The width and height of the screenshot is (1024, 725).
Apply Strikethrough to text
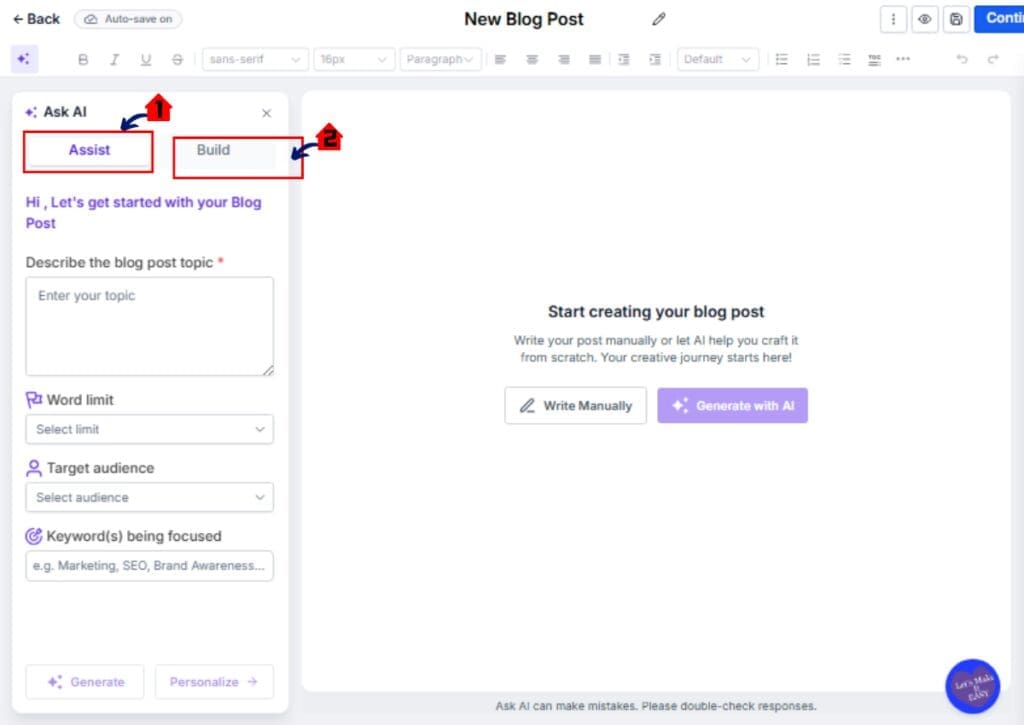tap(176, 59)
